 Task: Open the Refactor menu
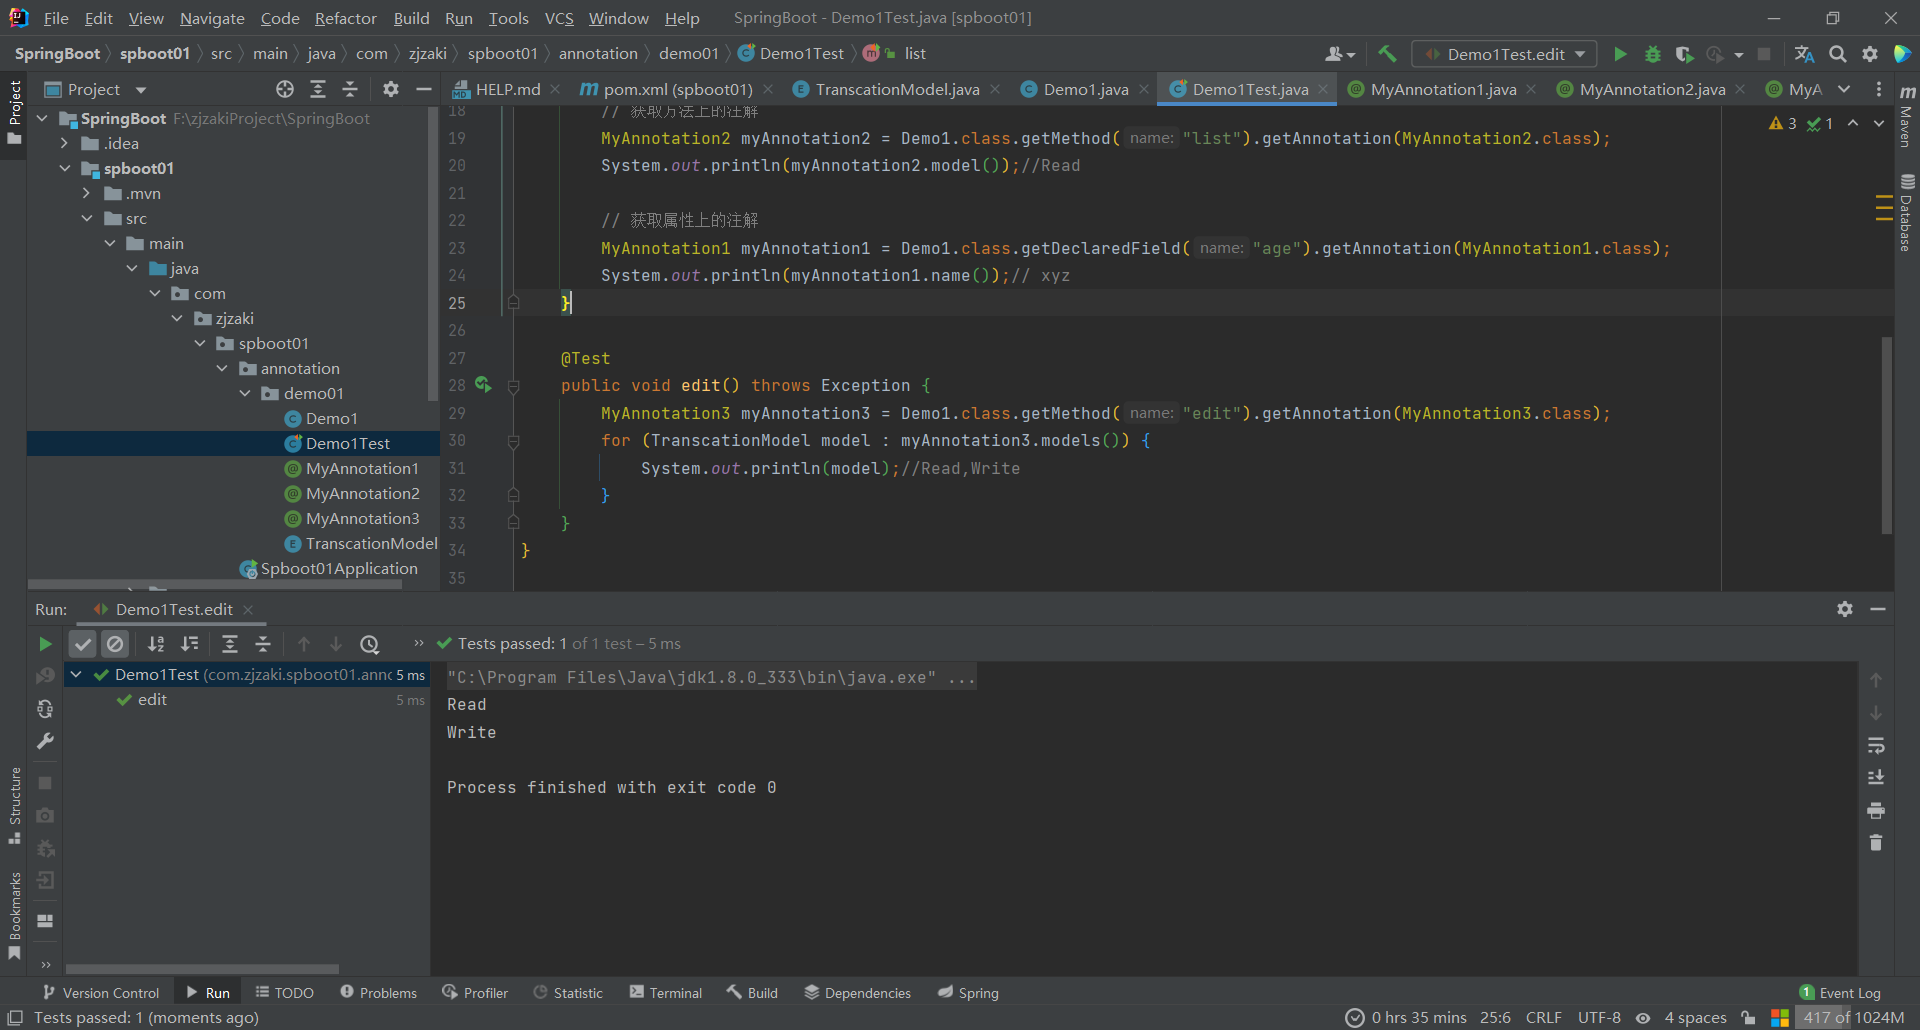[x=345, y=18]
